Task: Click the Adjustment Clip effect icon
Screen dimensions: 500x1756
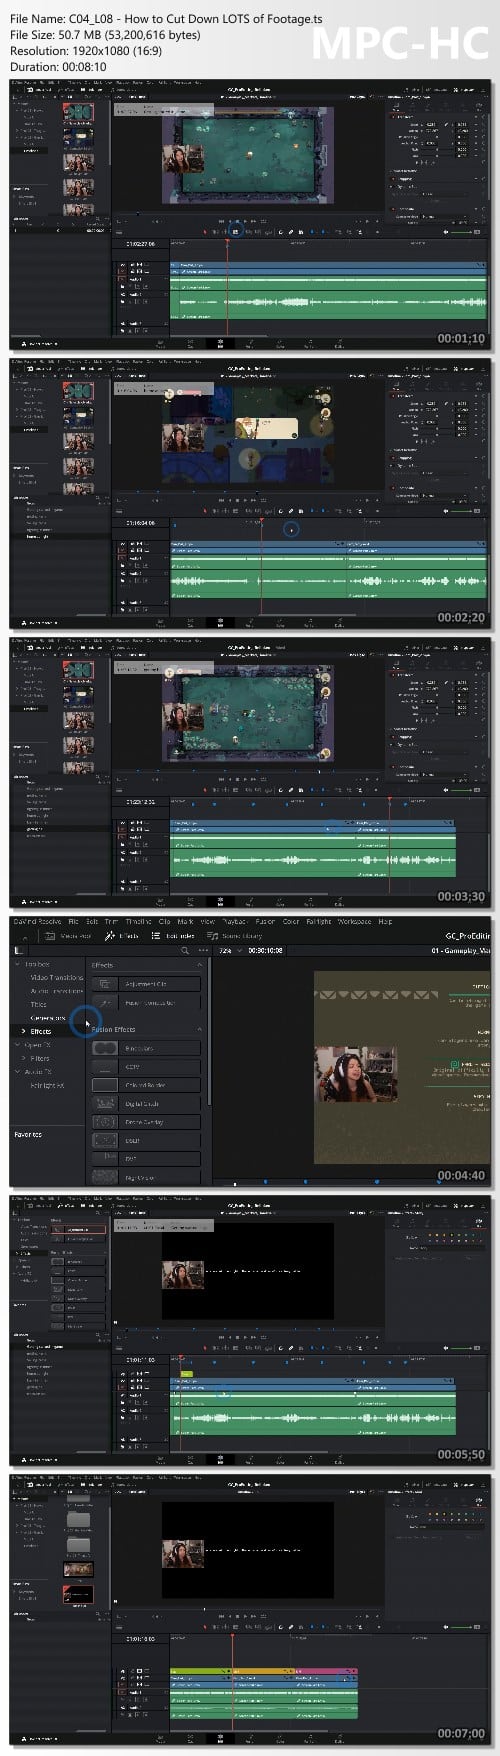Action: [x=105, y=983]
